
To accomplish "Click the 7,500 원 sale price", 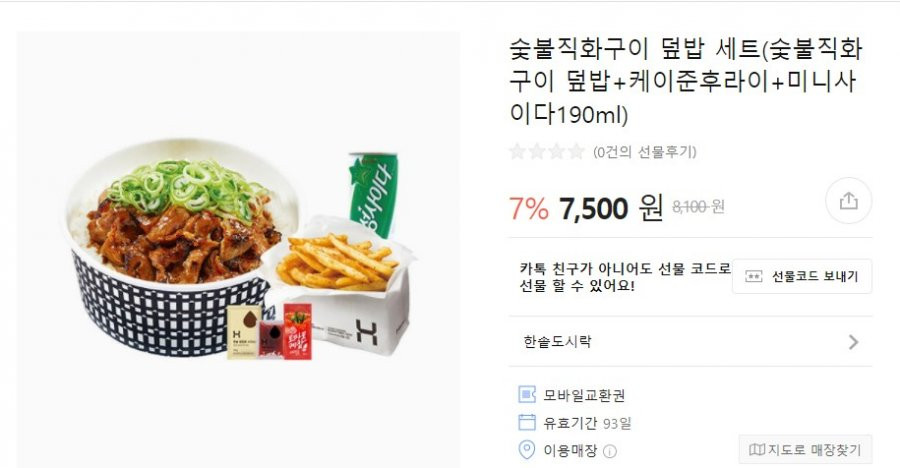I will (x=611, y=208).
